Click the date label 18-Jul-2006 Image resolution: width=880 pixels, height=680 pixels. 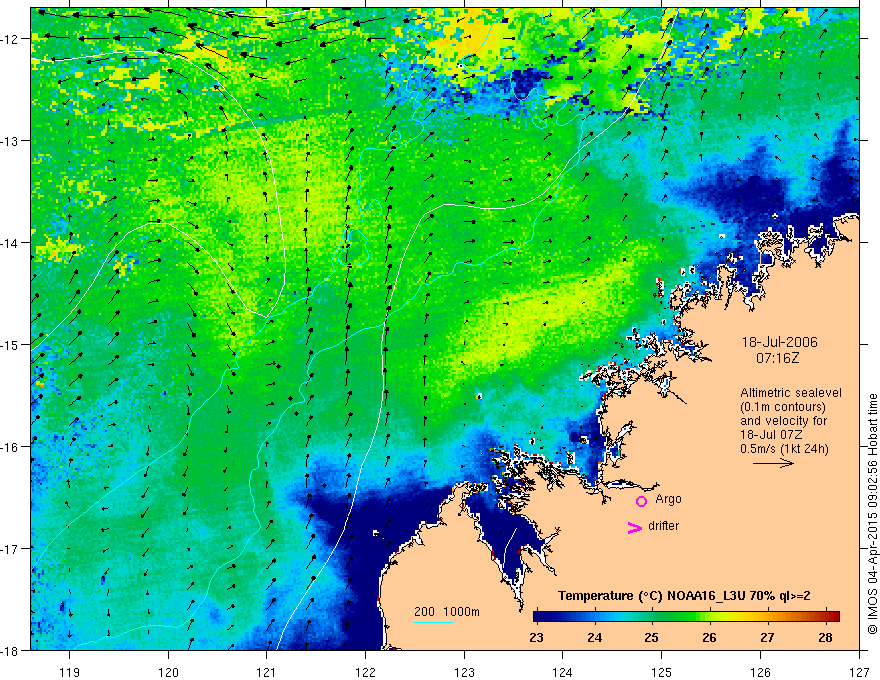(x=780, y=342)
